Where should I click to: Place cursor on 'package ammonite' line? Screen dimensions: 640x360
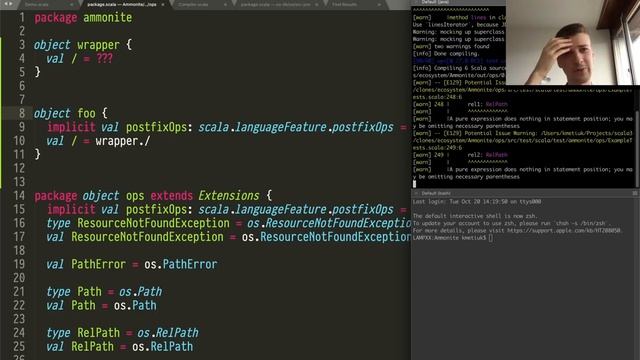click(x=83, y=18)
